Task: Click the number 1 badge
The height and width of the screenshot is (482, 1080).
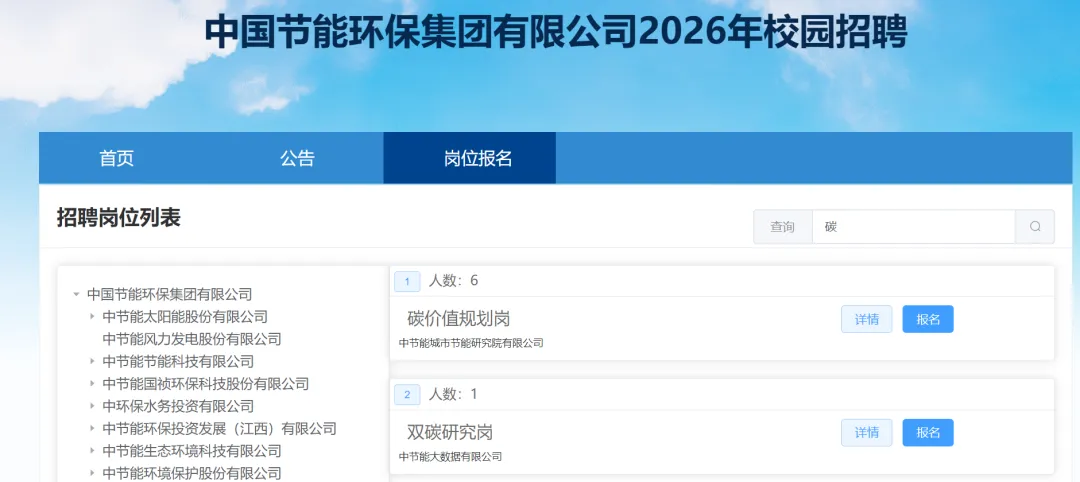Action: click(x=407, y=281)
